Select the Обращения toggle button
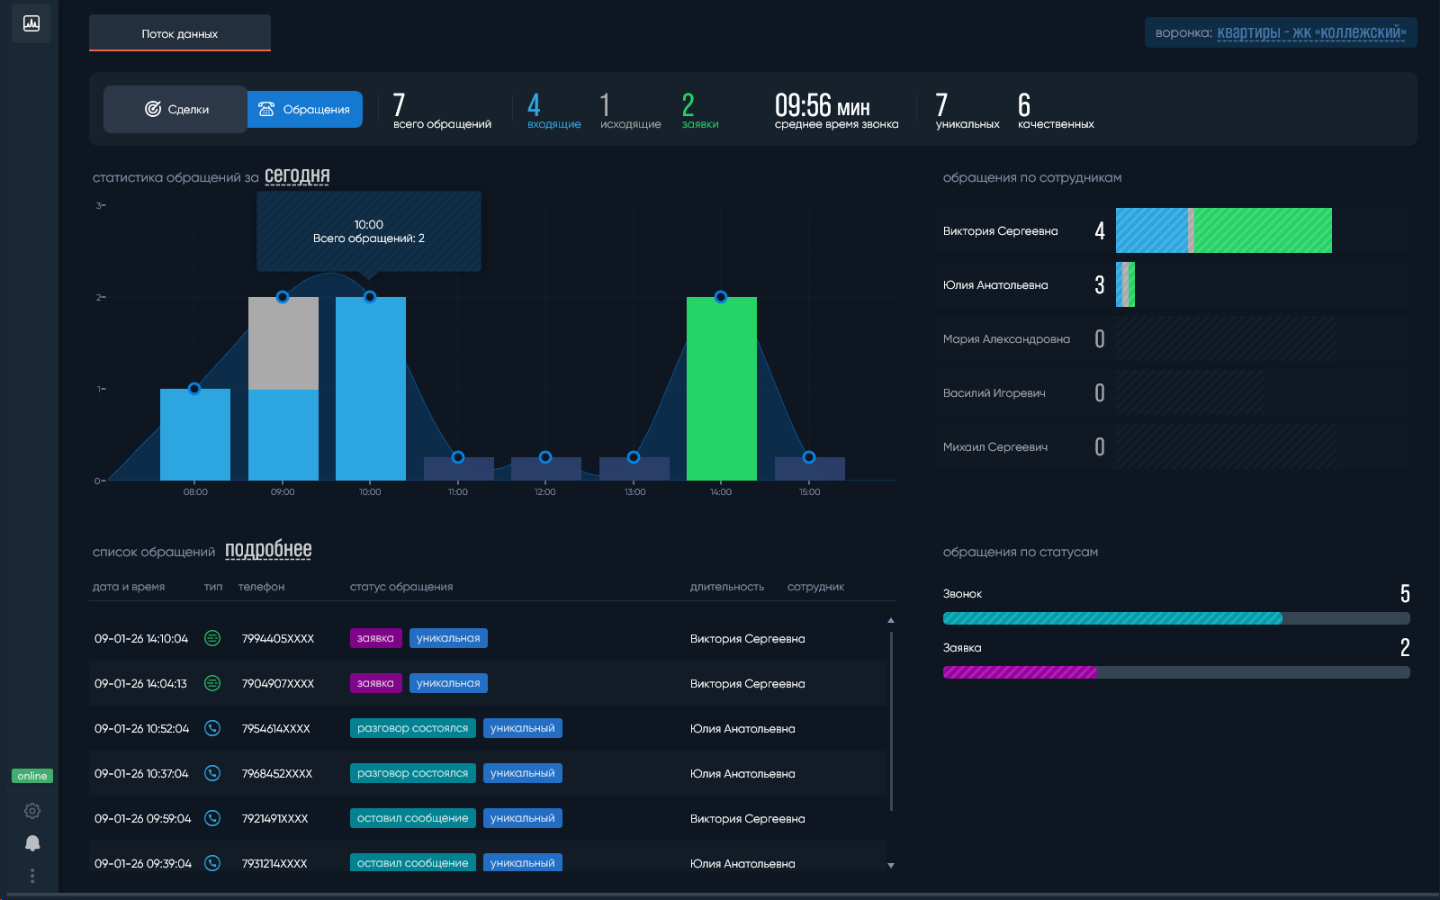This screenshot has height=900, width=1440. click(305, 109)
